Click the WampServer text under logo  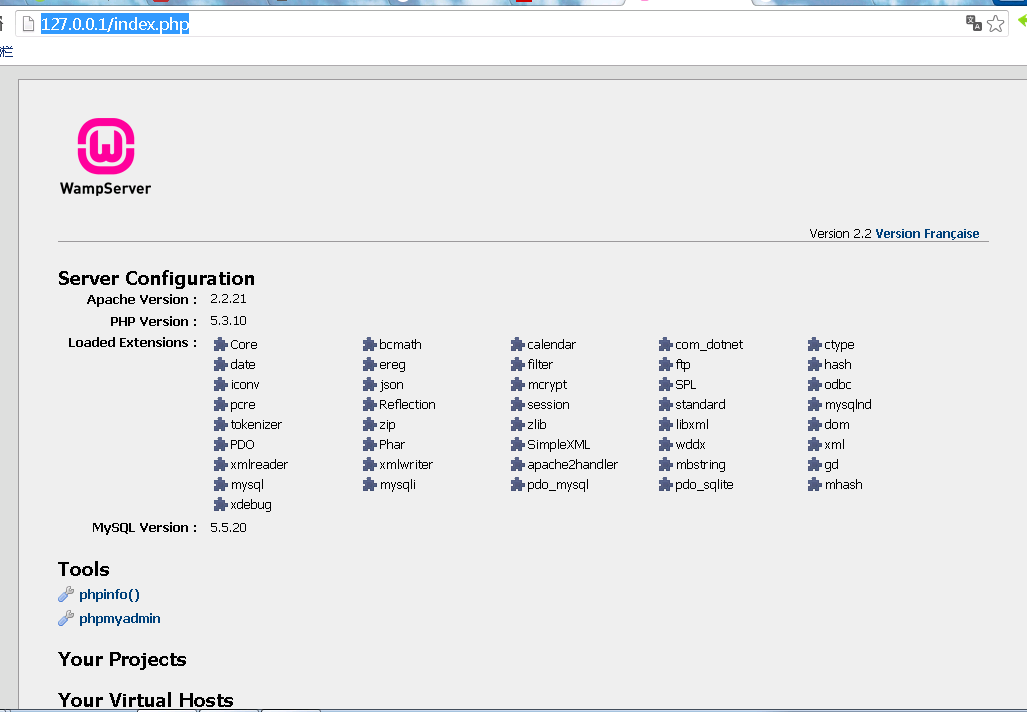click(x=105, y=189)
